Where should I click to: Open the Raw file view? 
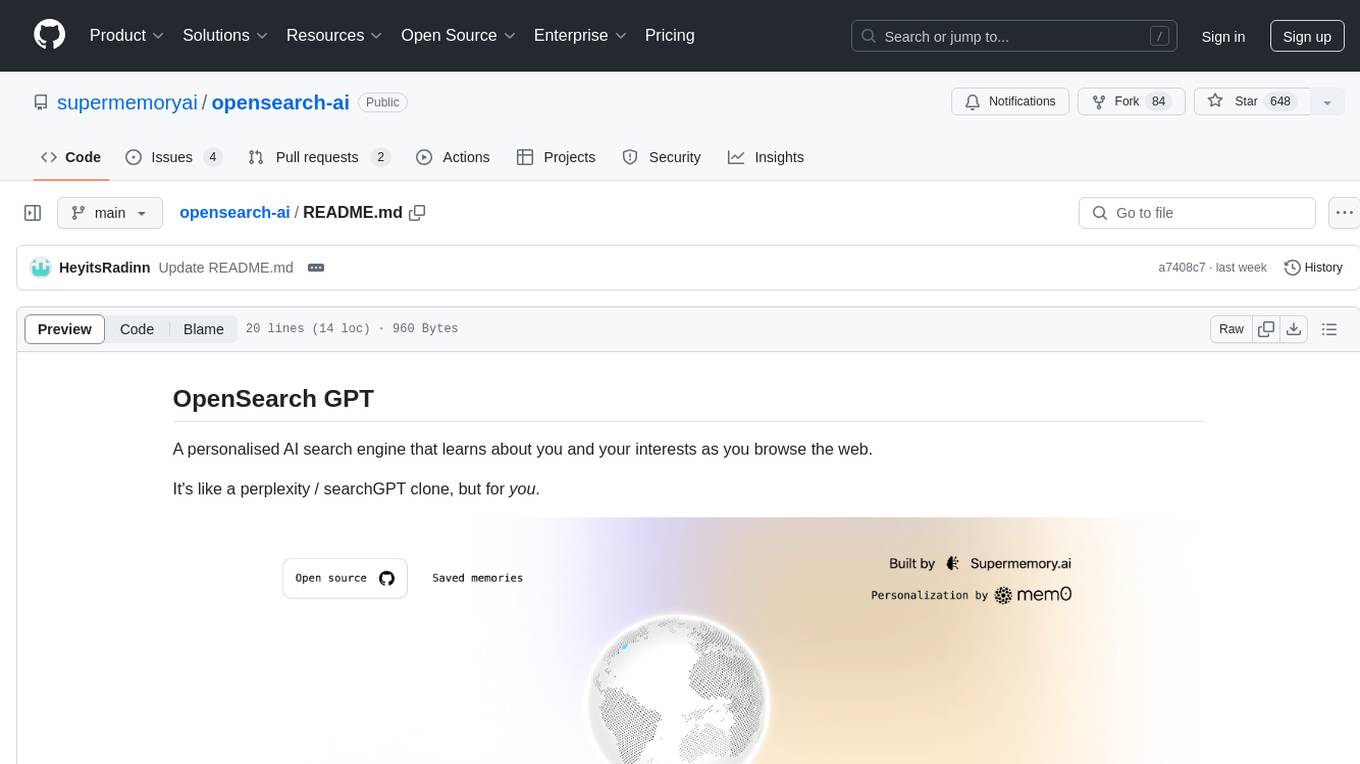click(x=1231, y=329)
